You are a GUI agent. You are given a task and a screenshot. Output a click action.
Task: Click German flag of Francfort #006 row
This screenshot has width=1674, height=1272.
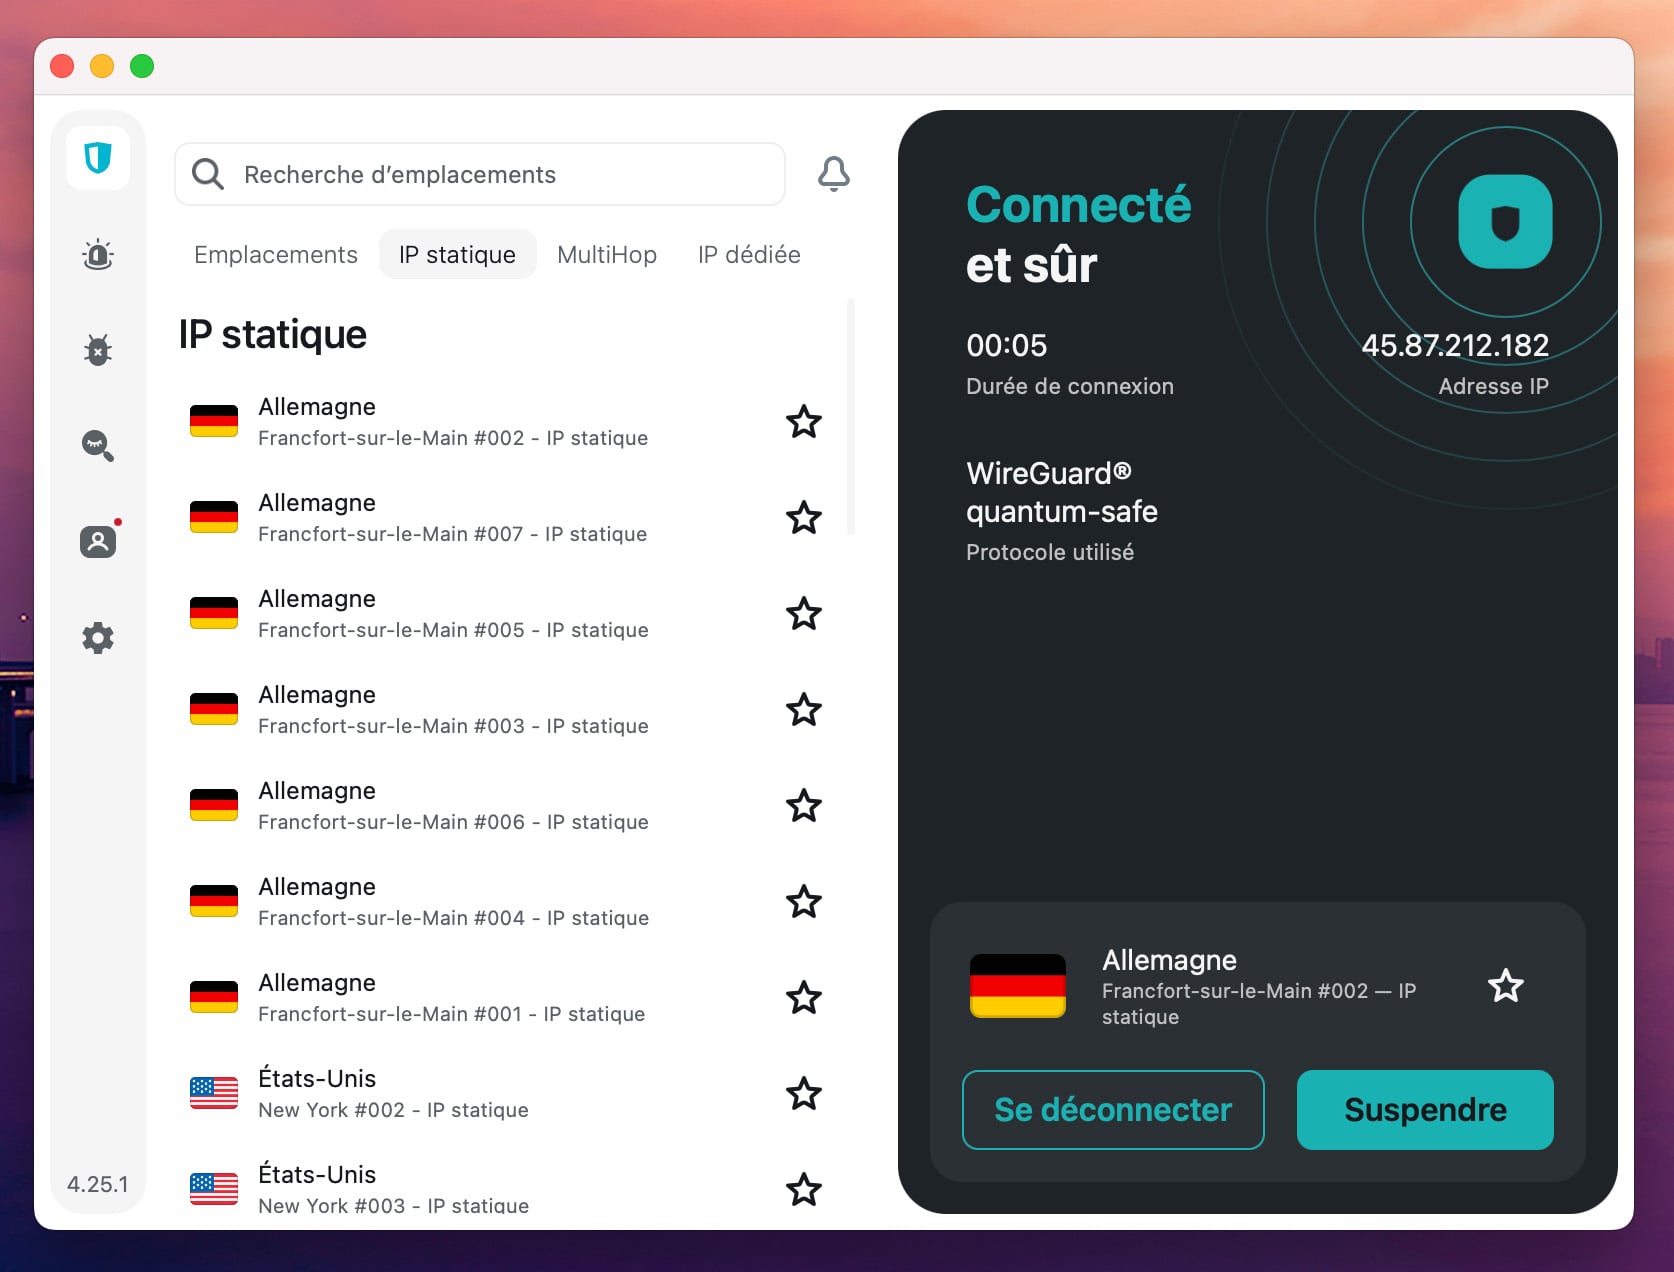click(214, 805)
